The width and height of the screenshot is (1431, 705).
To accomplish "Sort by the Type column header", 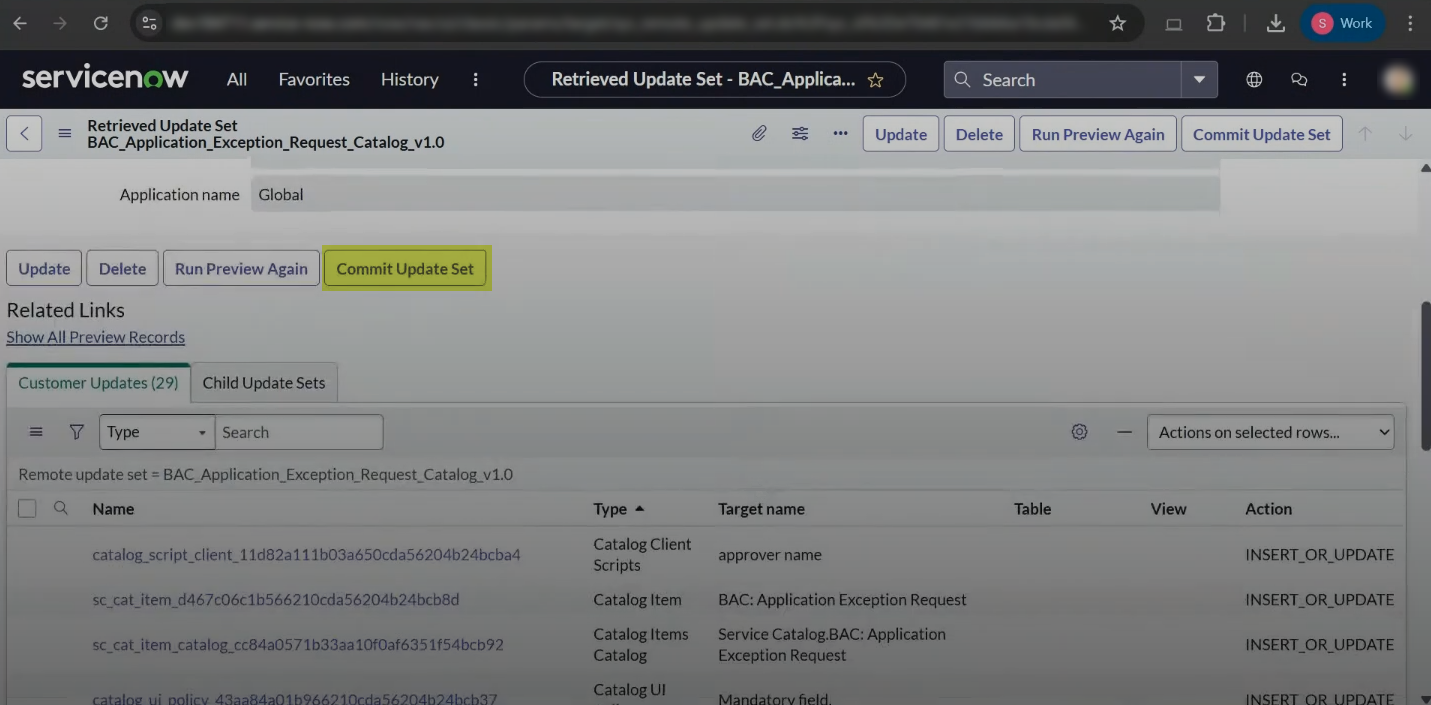I will point(610,509).
